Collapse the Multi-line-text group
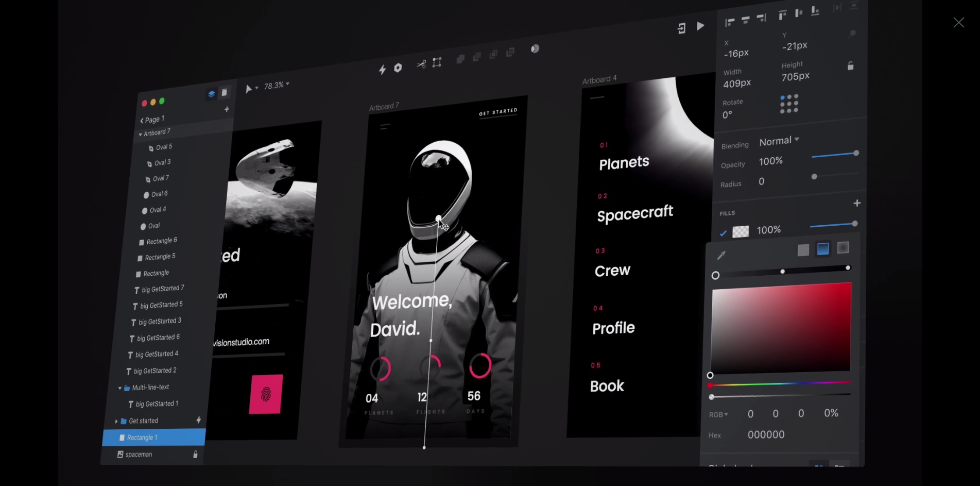The height and width of the screenshot is (486, 980). tap(120, 388)
